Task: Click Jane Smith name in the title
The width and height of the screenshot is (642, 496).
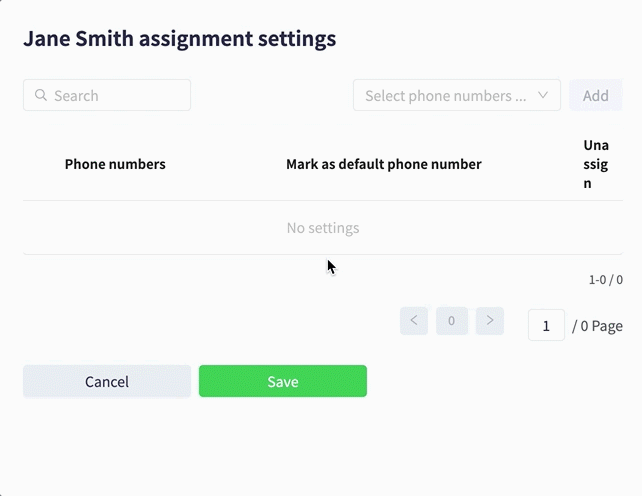Action: (79, 39)
